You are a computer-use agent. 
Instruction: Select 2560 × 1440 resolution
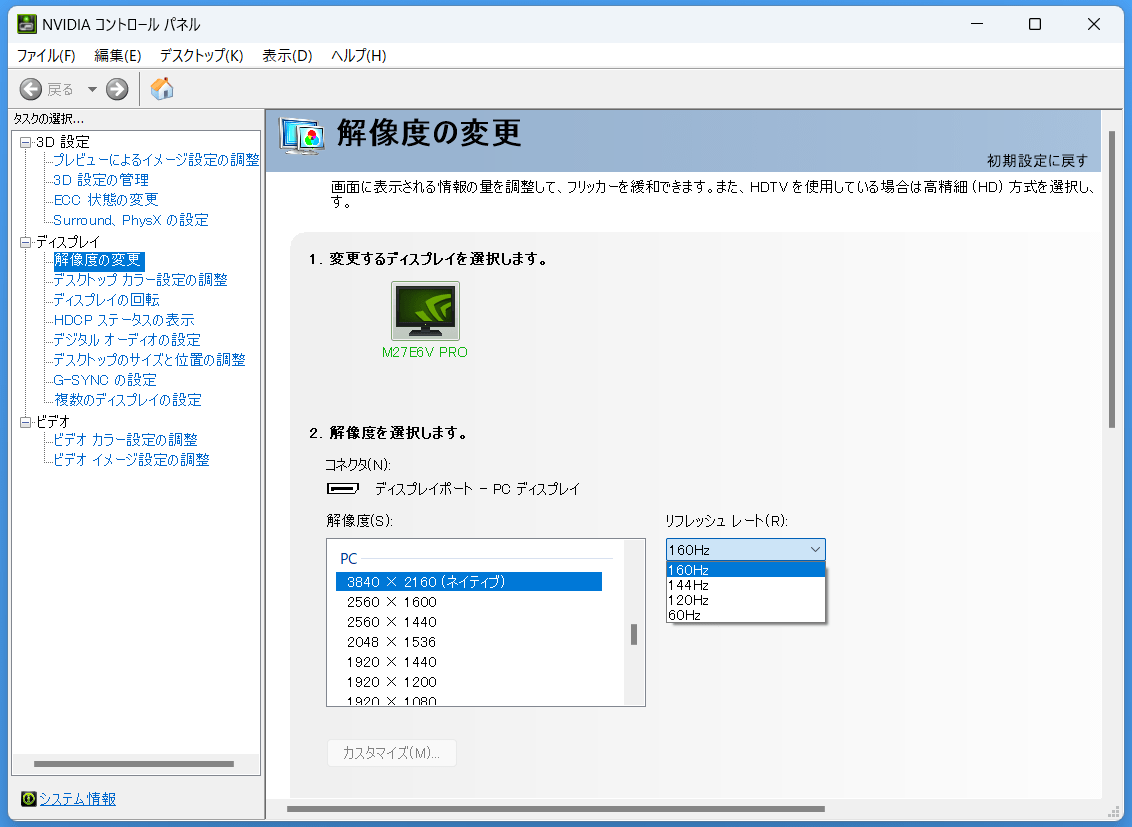click(x=392, y=622)
